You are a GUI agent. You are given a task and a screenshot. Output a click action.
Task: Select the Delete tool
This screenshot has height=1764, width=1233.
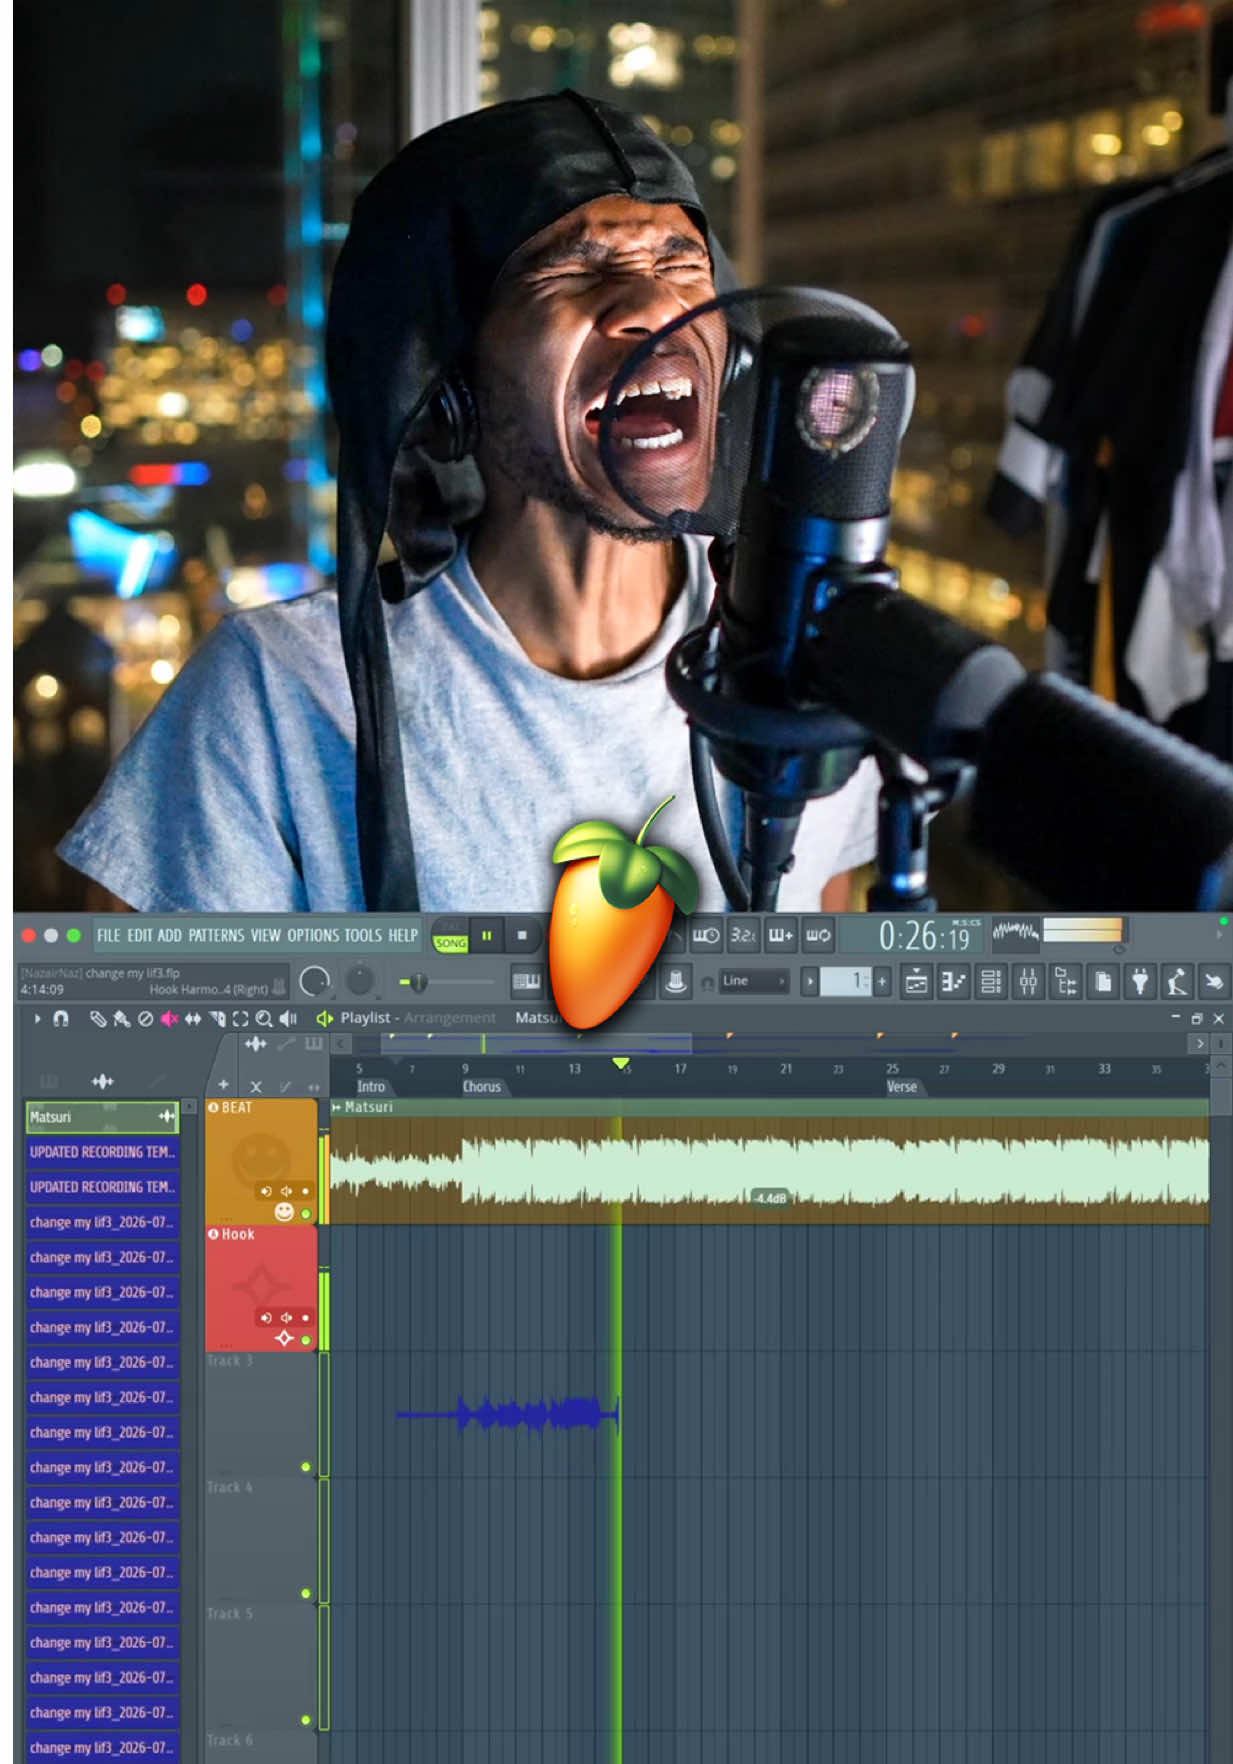pos(146,1018)
